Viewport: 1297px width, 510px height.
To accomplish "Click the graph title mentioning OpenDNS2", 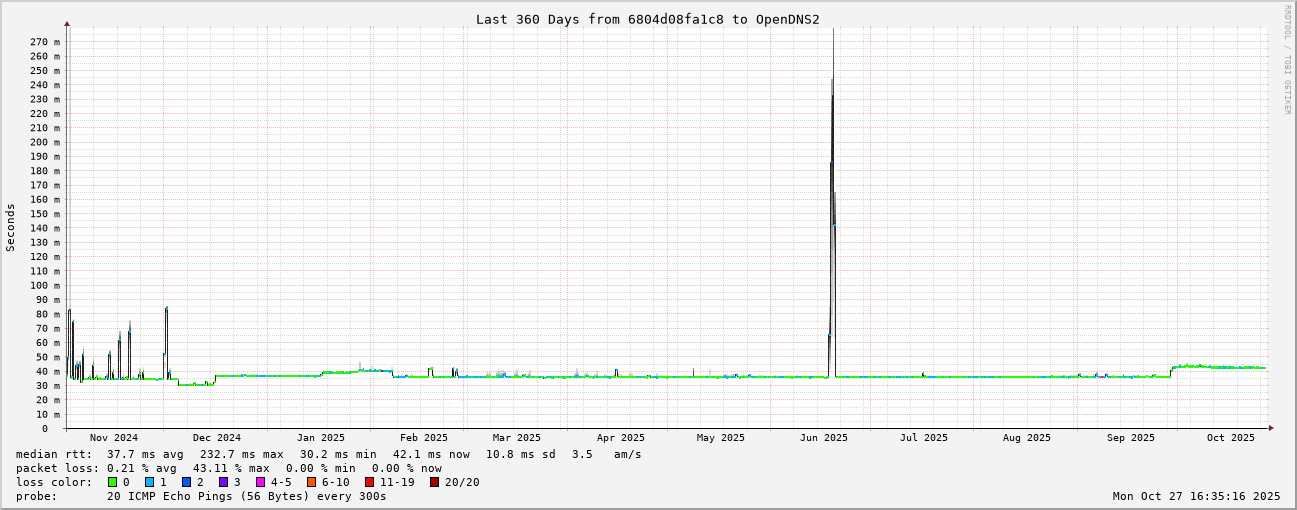I will pos(647,19).
